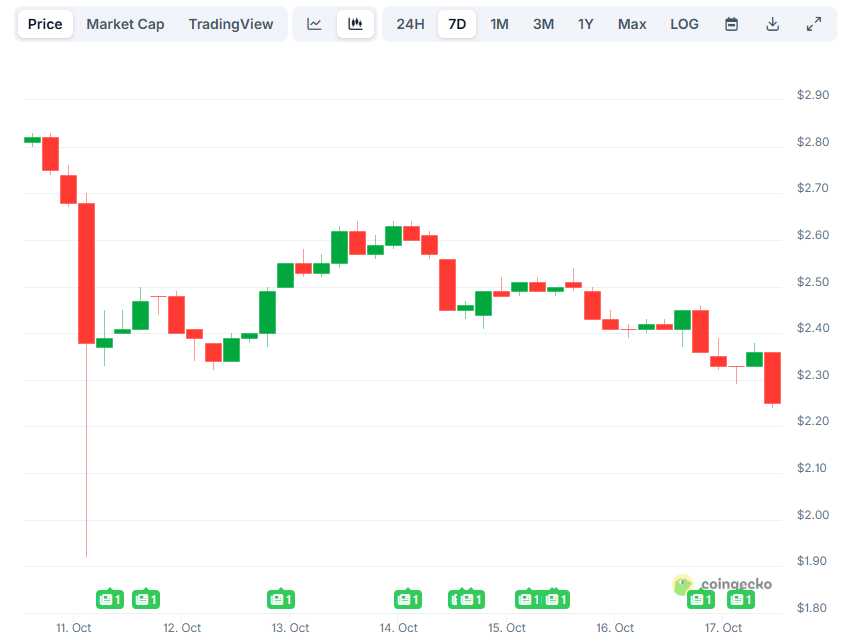Select the Price tab
This screenshot has width=845, height=642.
point(45,24)
